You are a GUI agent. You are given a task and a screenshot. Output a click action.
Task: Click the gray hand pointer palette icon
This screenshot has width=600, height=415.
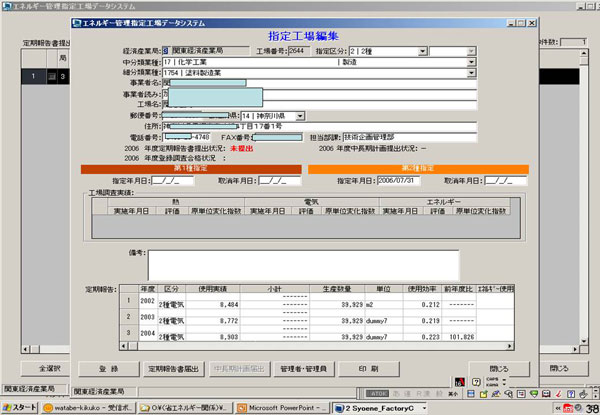coord(583,394)
